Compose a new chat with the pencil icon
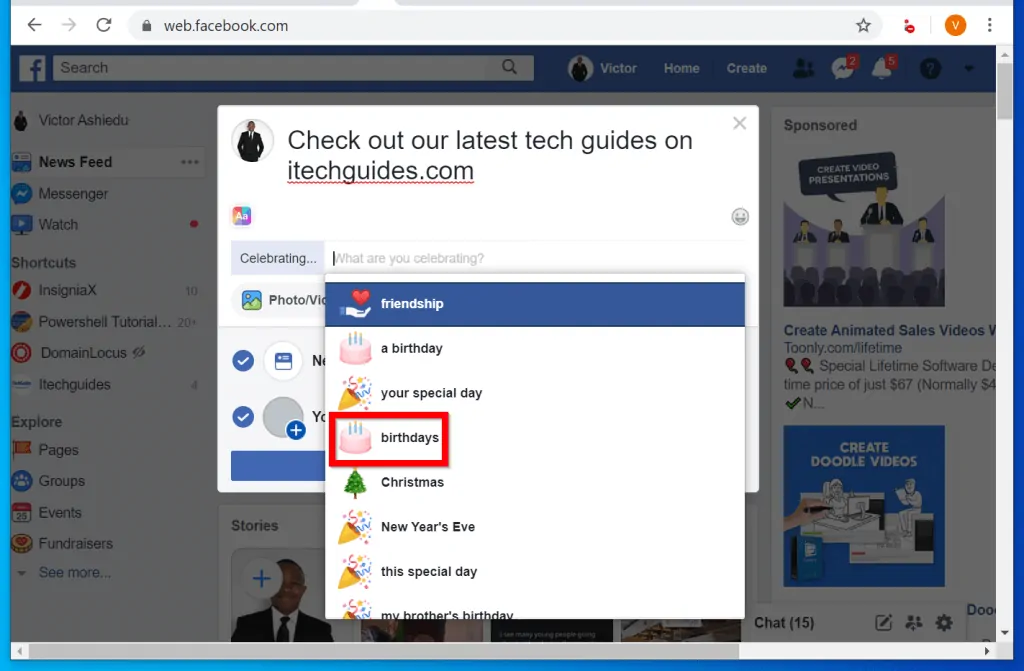This screenshot has width=1024, height=671. click(x=883, y=622)
